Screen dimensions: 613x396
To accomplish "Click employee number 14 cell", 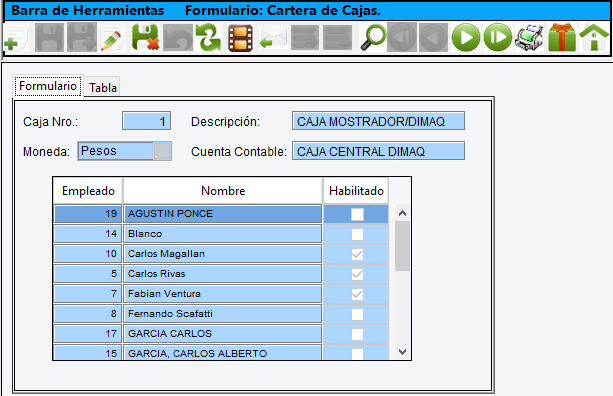I will click(88, 234).
